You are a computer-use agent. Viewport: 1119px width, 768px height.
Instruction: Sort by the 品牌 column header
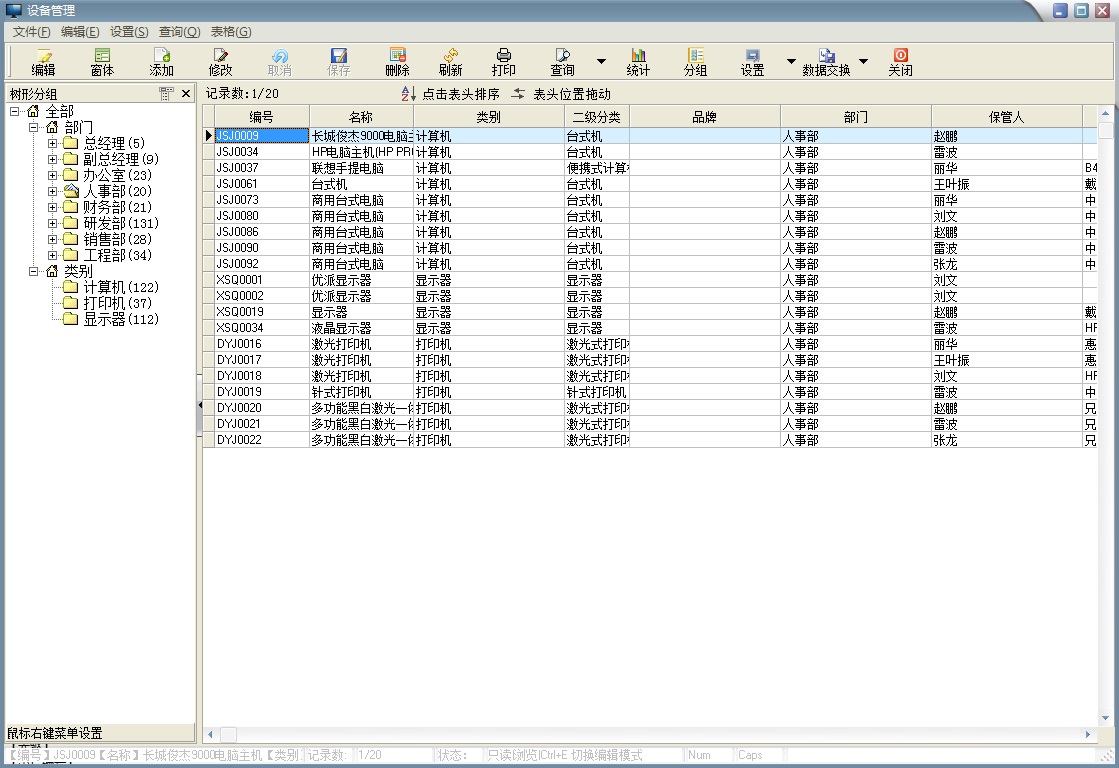pos(704,117)
